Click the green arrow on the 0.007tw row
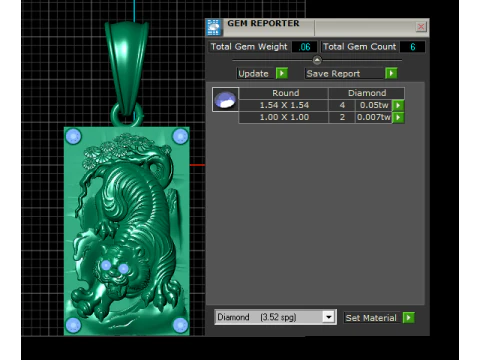The image size is (480, 360). click(x=398, y=117)
